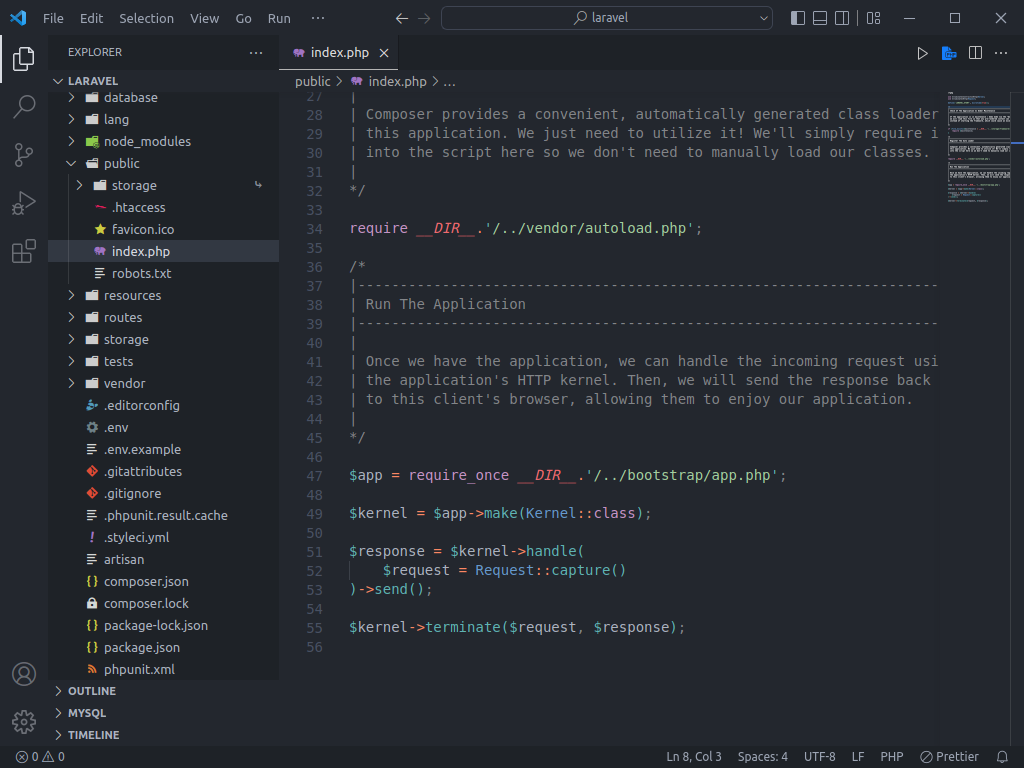
Task: Open the File menu
Action: [x=54, y=18]
